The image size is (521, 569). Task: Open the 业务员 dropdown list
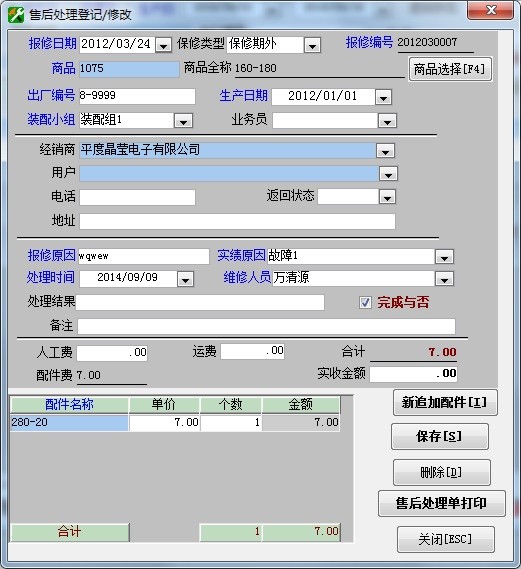(x=387, y=121)
